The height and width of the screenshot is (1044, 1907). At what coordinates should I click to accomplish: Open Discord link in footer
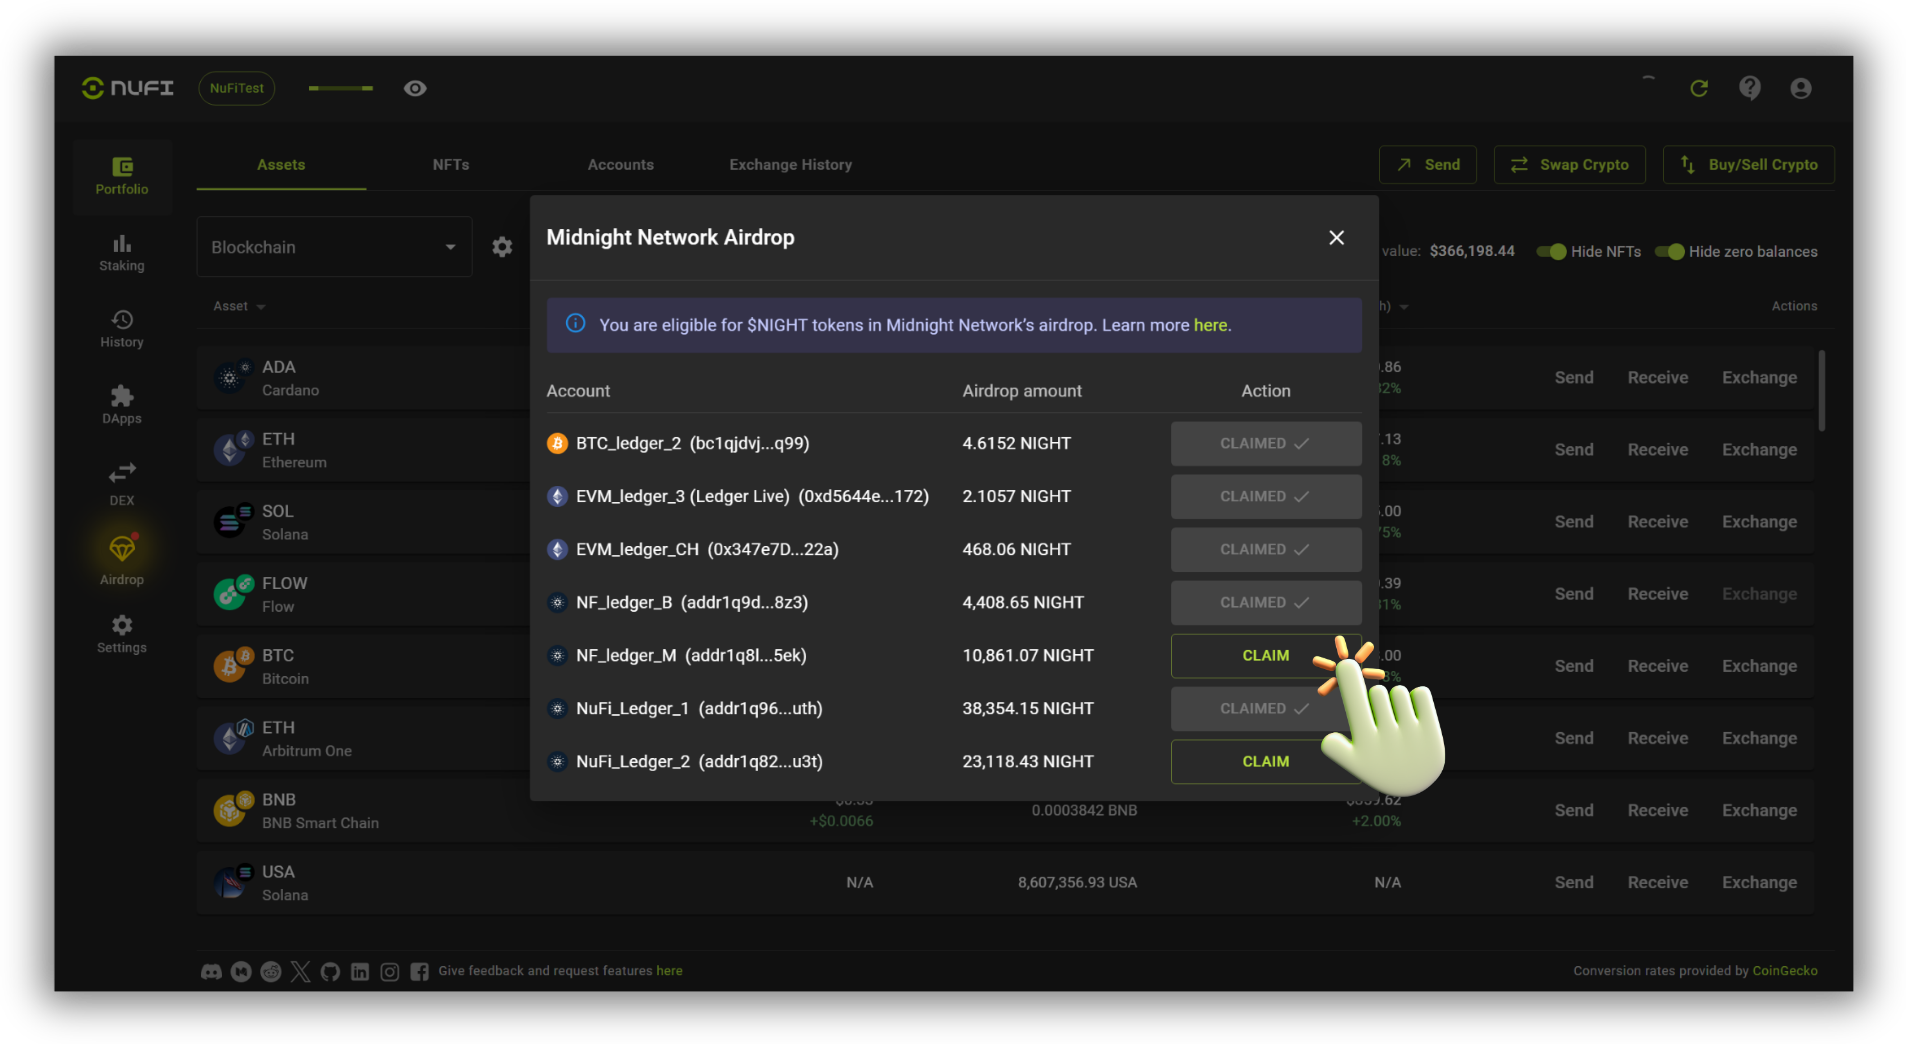(x=211, y=971)
